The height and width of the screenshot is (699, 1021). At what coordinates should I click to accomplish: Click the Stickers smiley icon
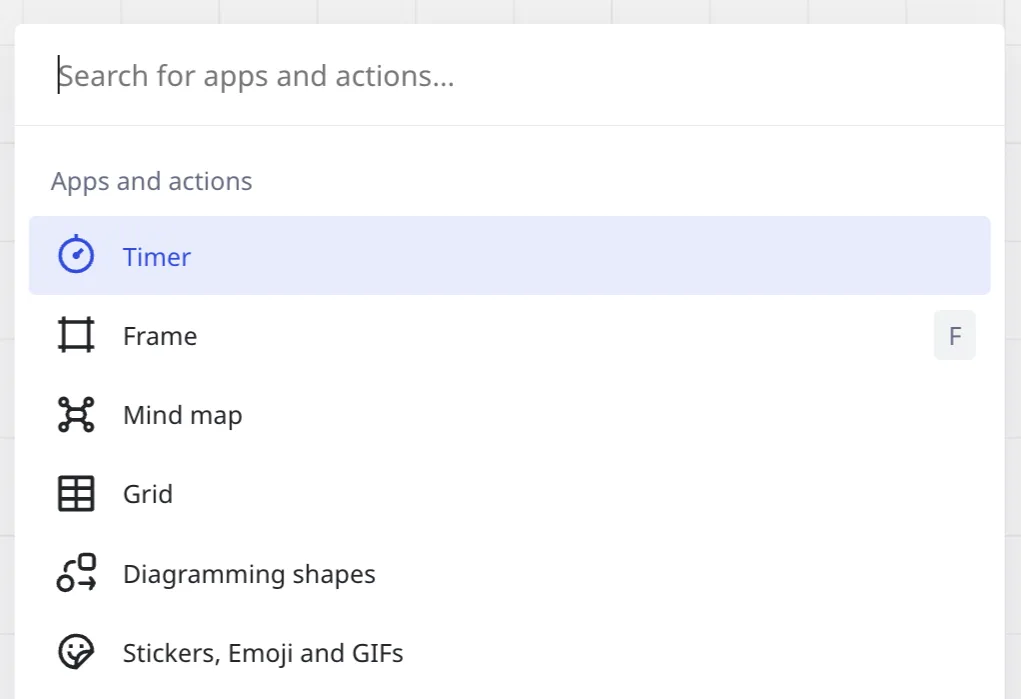coord(76,653)
